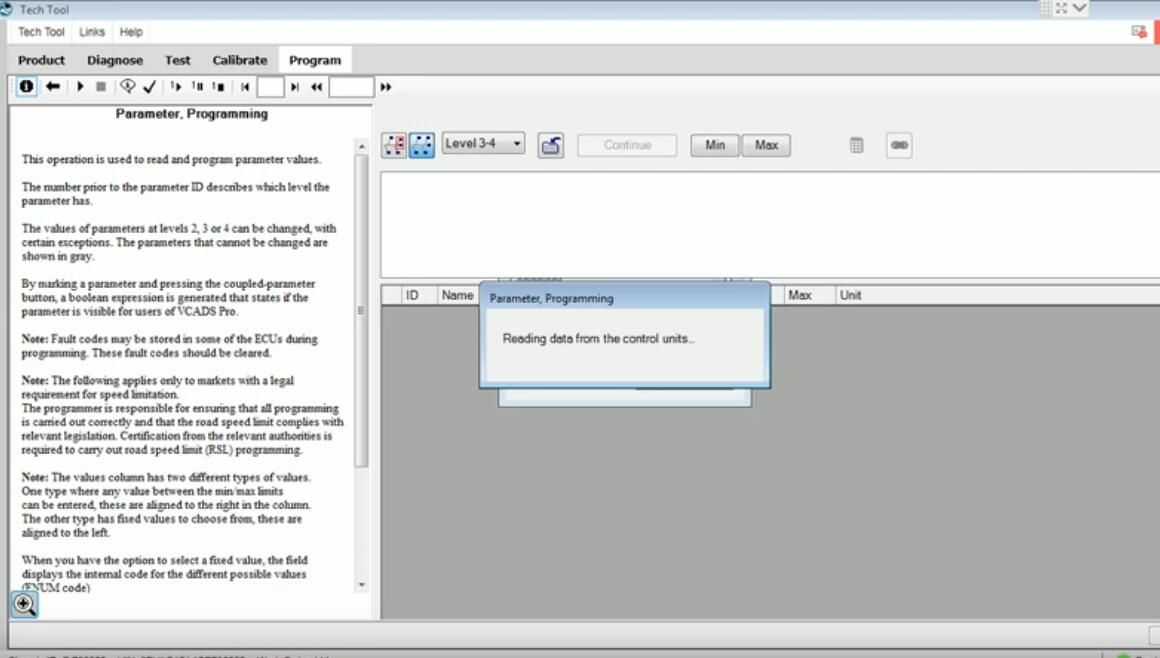
Task: Click the Parameter, Programming dialog title bar
Action: coord(624,298)
